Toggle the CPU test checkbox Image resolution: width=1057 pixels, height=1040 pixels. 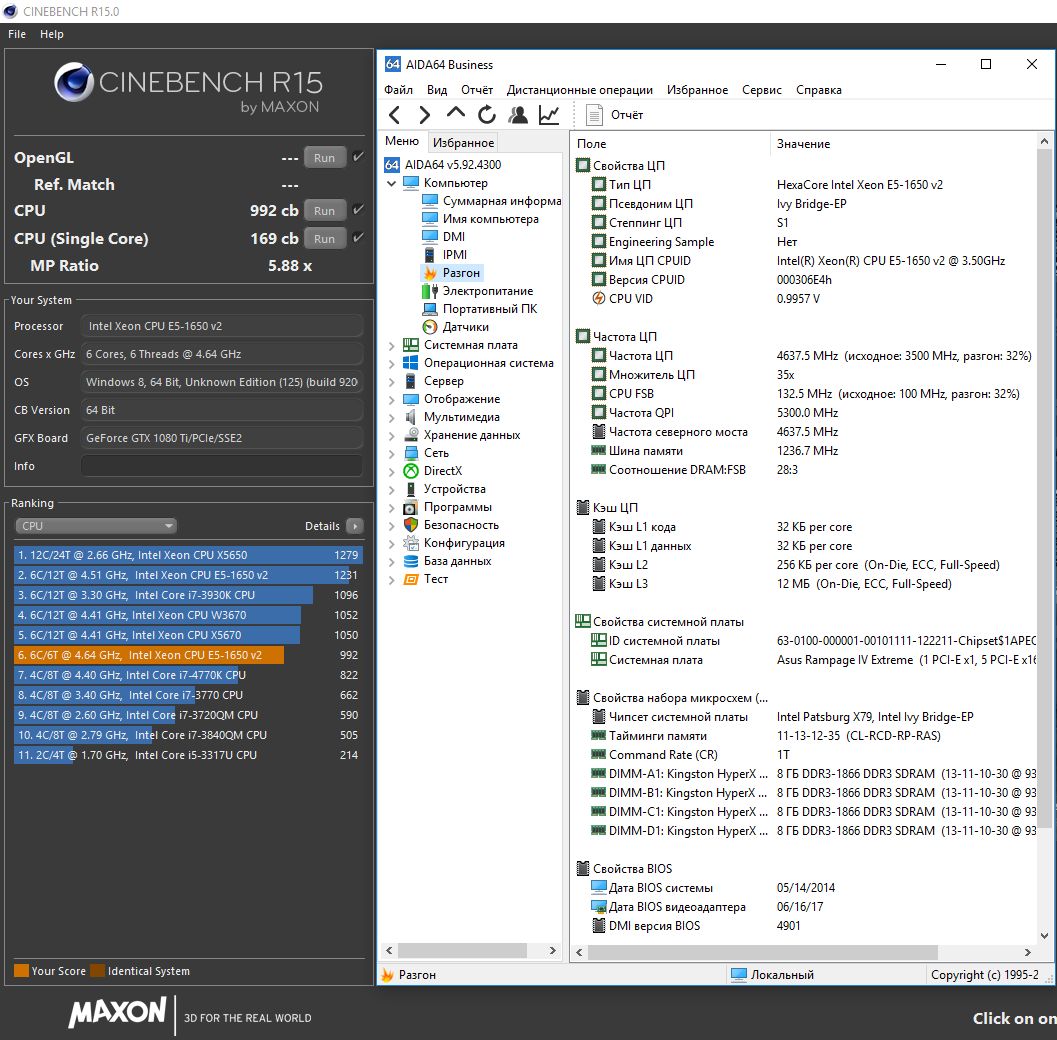(x=359, y=210)
